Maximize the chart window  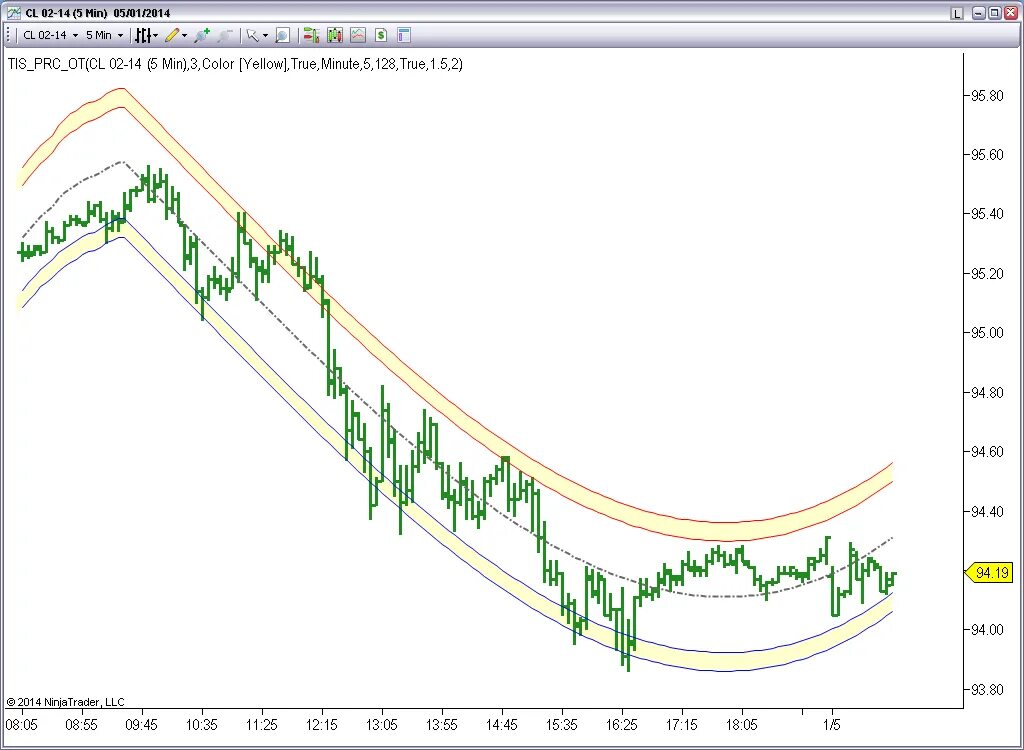(994, 12)
